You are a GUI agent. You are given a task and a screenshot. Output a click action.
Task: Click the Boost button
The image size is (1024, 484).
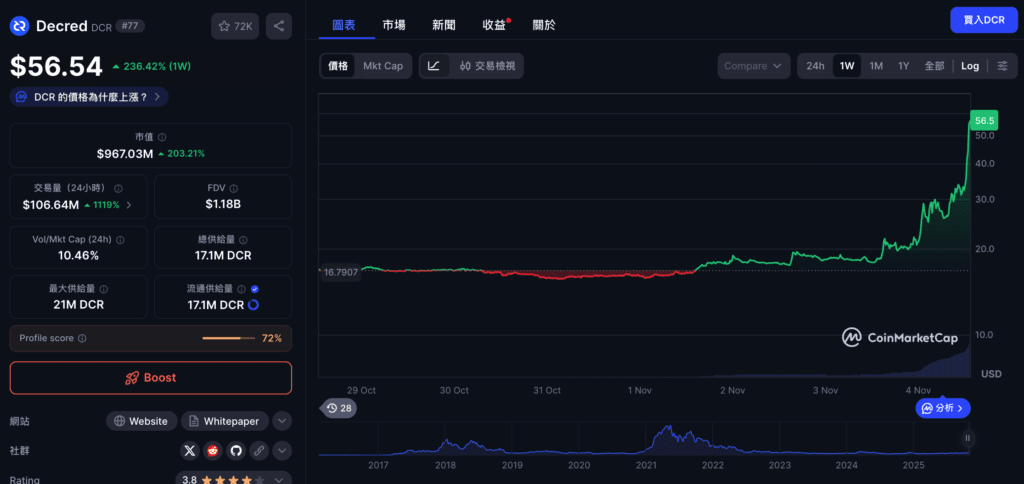click(x=151, y=378)
